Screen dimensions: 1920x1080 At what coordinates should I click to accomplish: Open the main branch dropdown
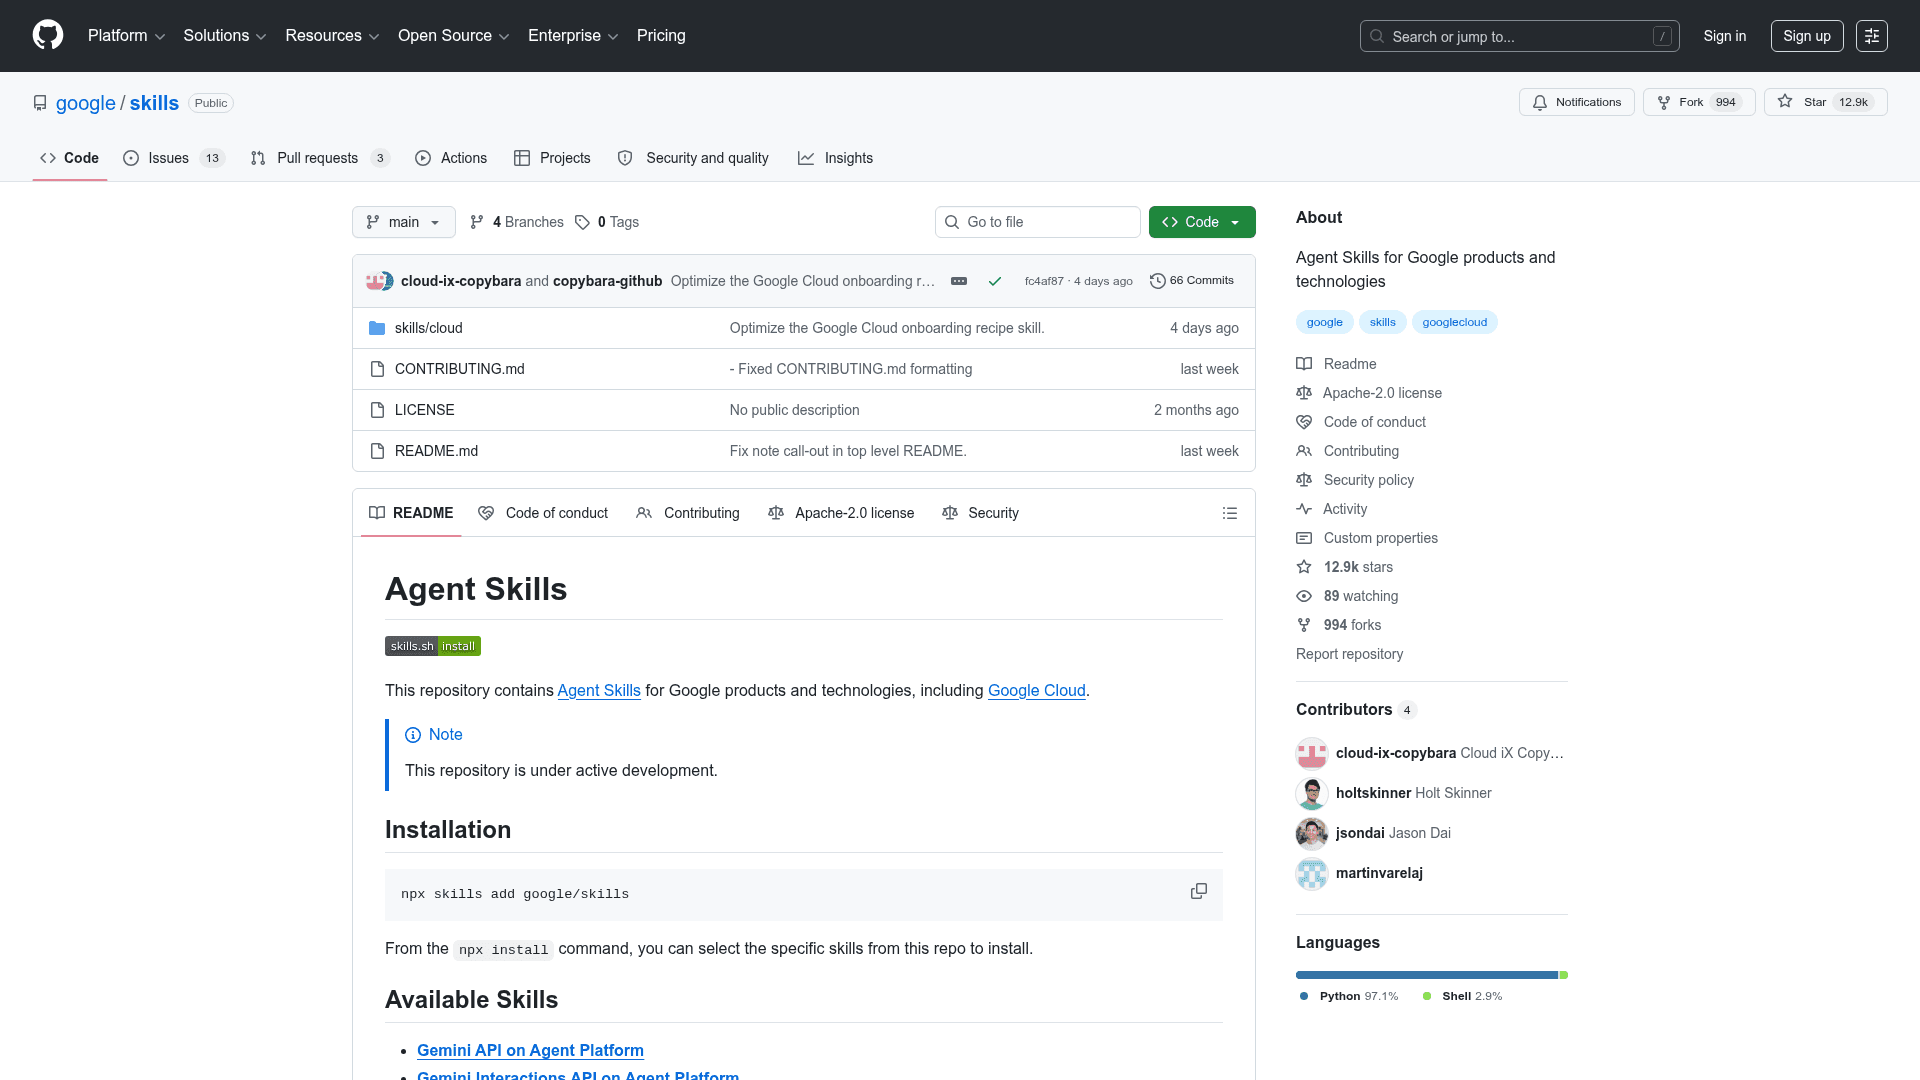(x=403, y=222)
